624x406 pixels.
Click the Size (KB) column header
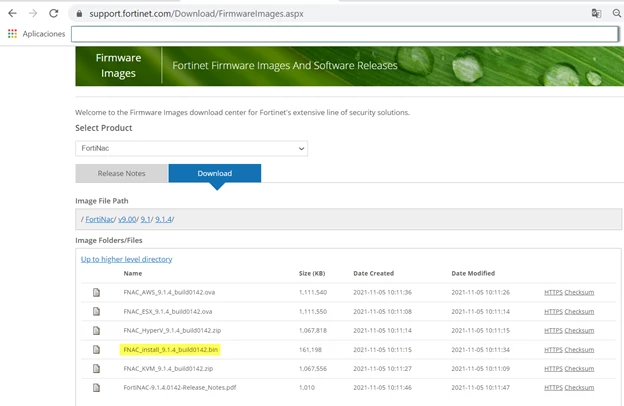312,273
